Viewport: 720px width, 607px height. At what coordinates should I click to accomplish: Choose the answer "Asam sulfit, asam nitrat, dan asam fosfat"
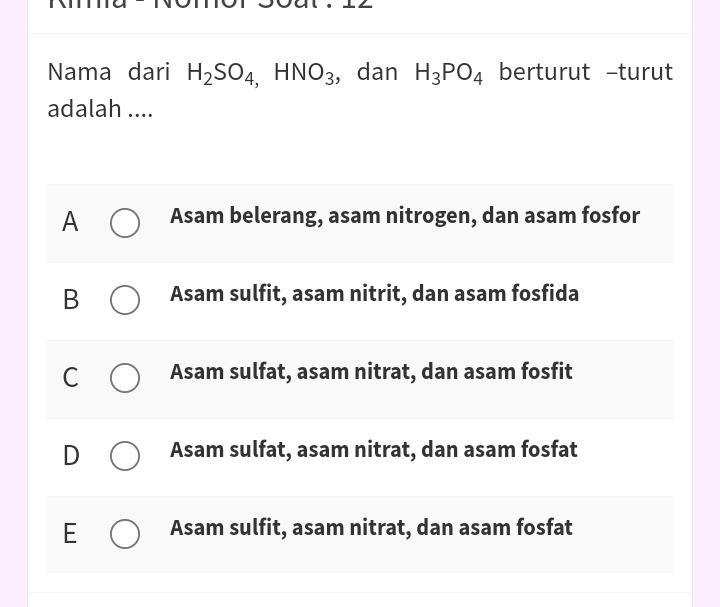tap(371, 528)
